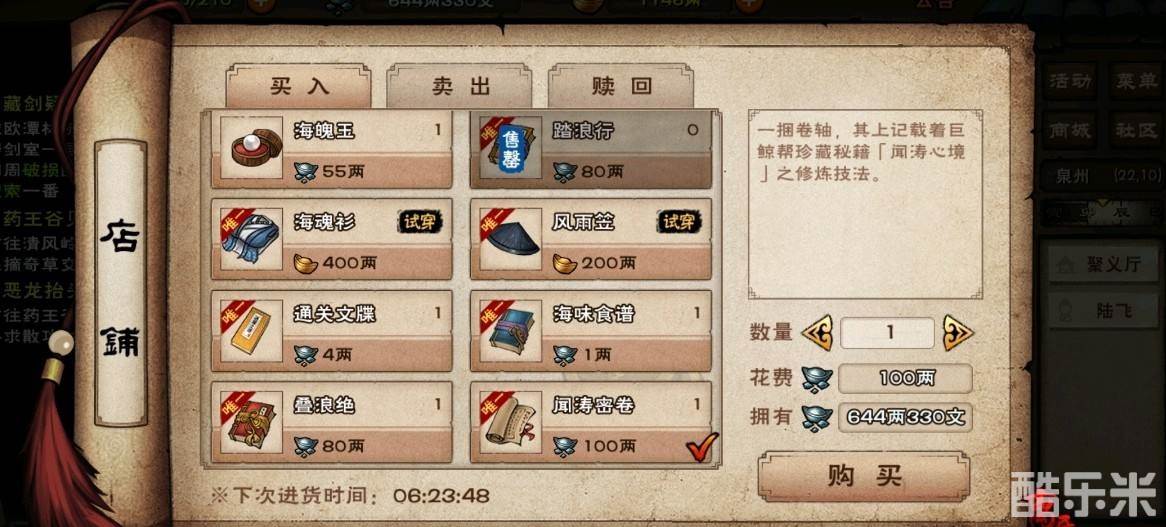
Task: Click the 海魂衫 blue robe icon
Action: click(252, 238)
